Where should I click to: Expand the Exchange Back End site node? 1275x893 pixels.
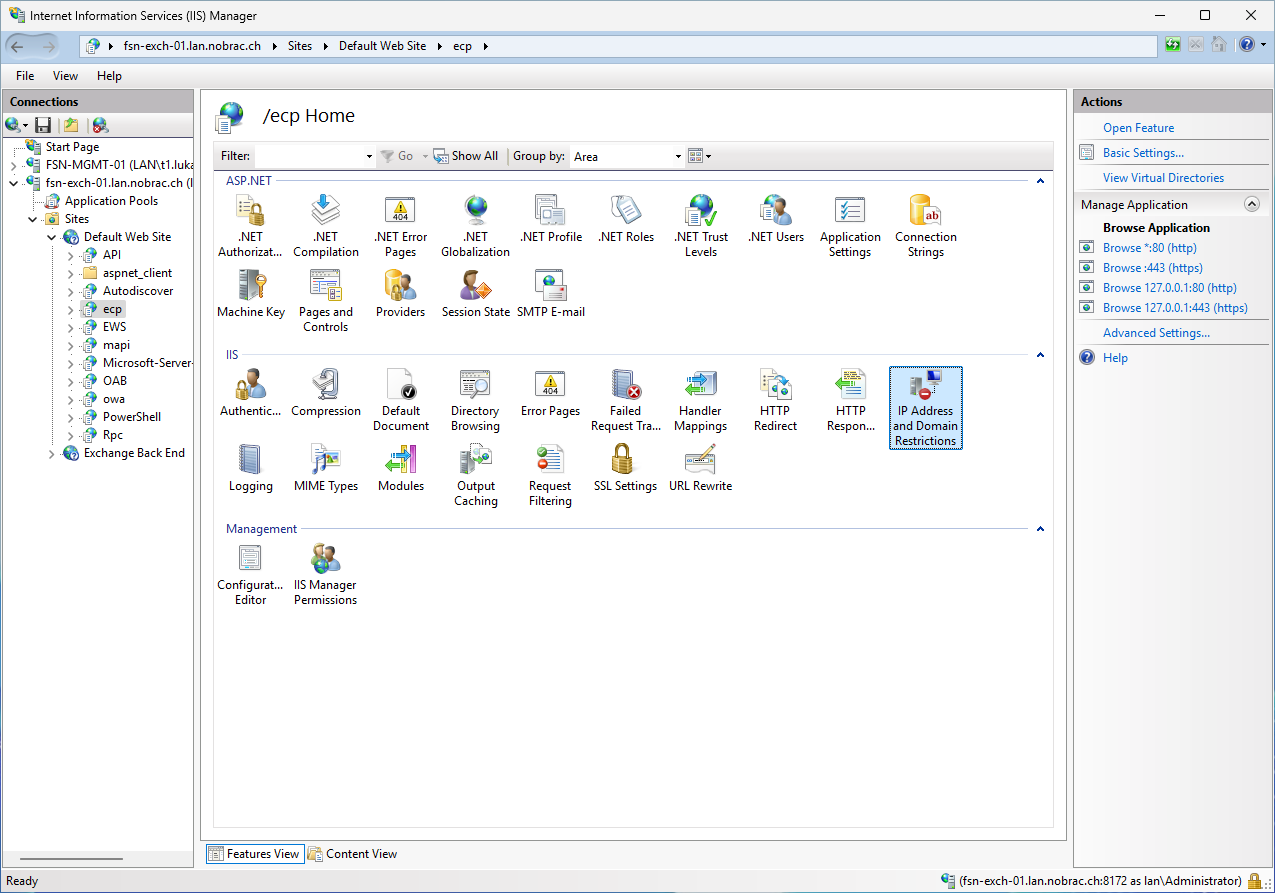[x=52, y=453]
